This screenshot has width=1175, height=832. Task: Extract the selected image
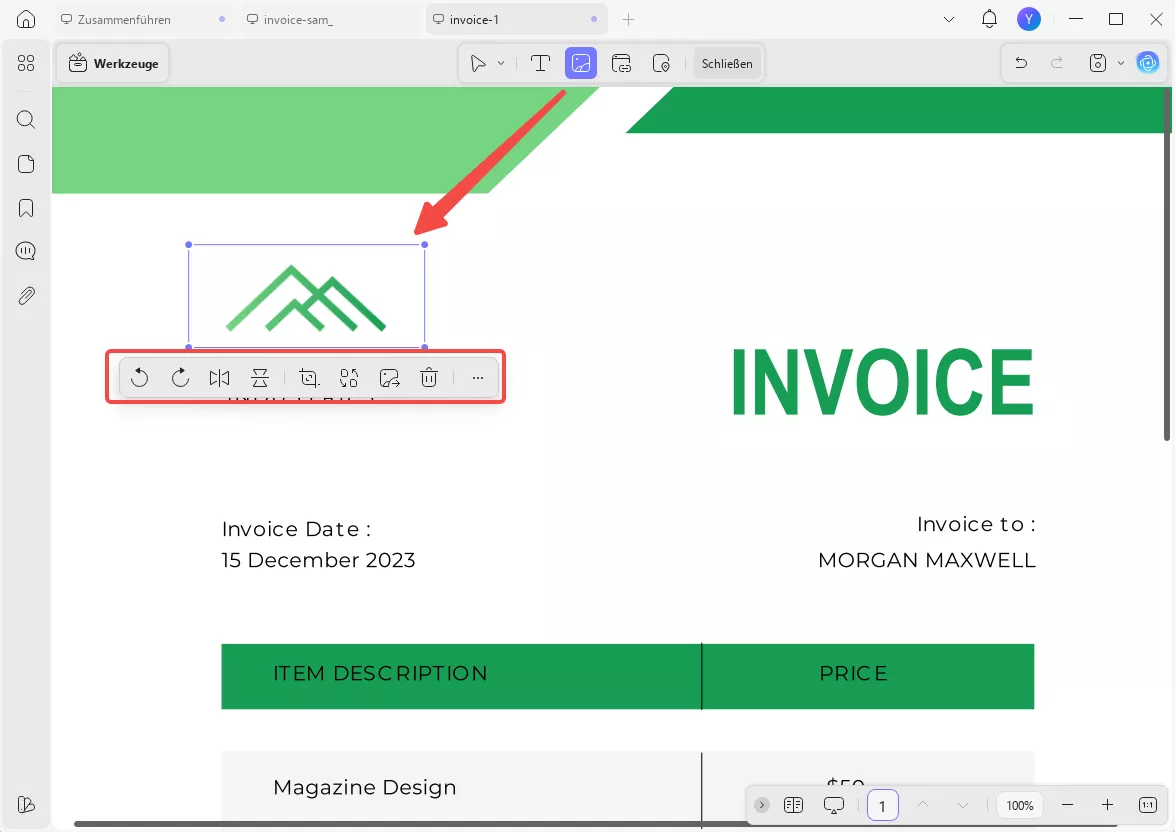(x=390, y=378)
